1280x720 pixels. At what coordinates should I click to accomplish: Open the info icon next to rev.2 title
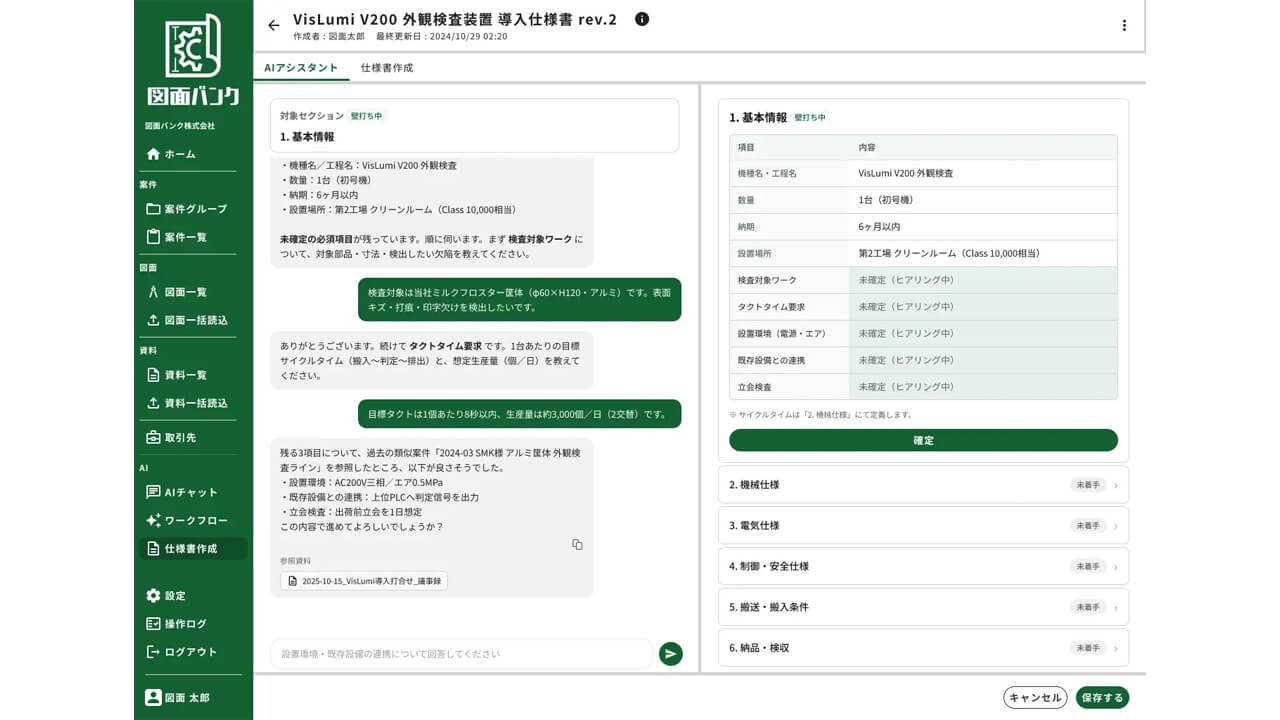(x=642, y=19)
